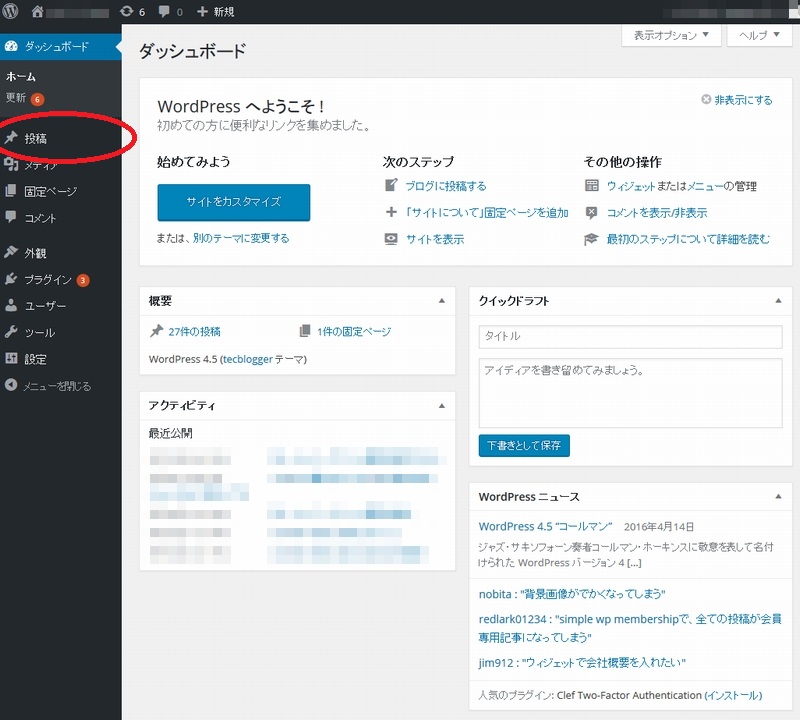Open 更新 submenu with 6 updates
Screen dimensions: 800x720
[x=24, y=98]
